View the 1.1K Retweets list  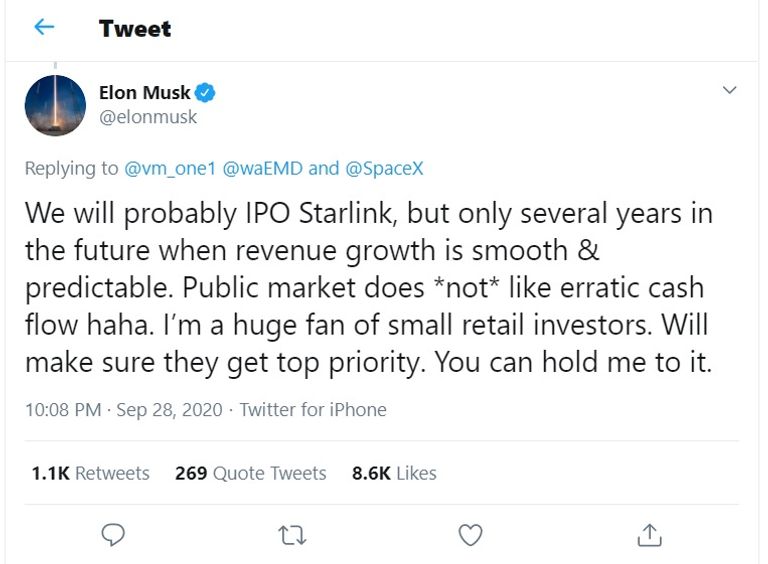pos(90,473)
